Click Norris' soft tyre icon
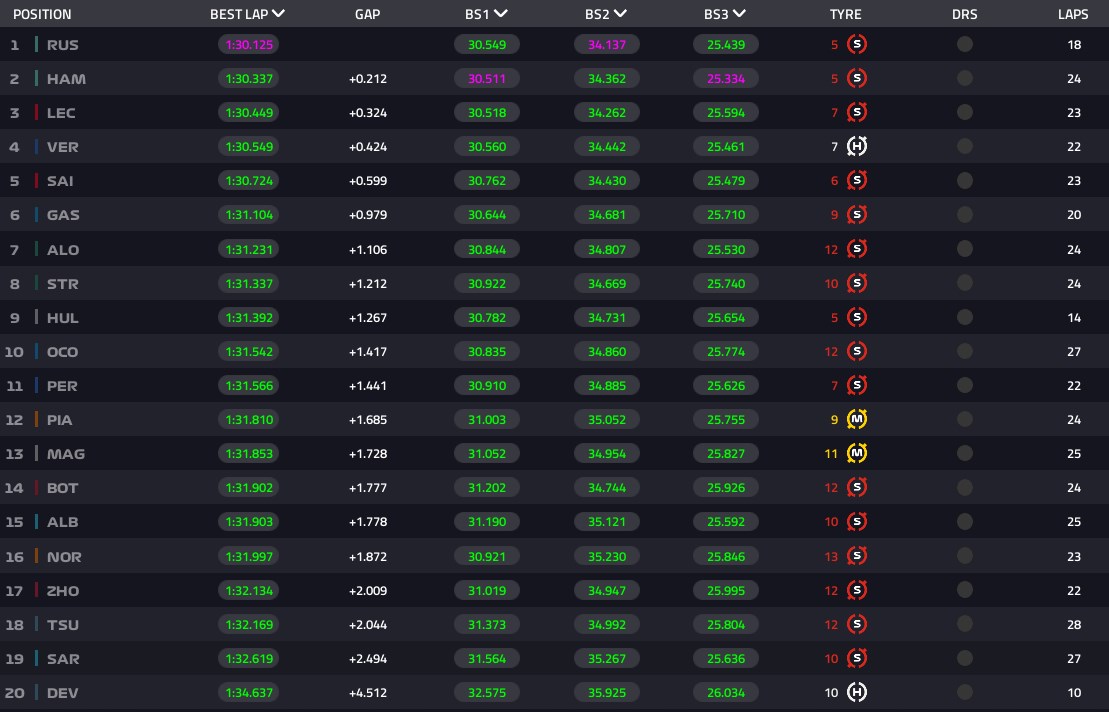Viewport: 1109px width, 712px height. [857, 556]
